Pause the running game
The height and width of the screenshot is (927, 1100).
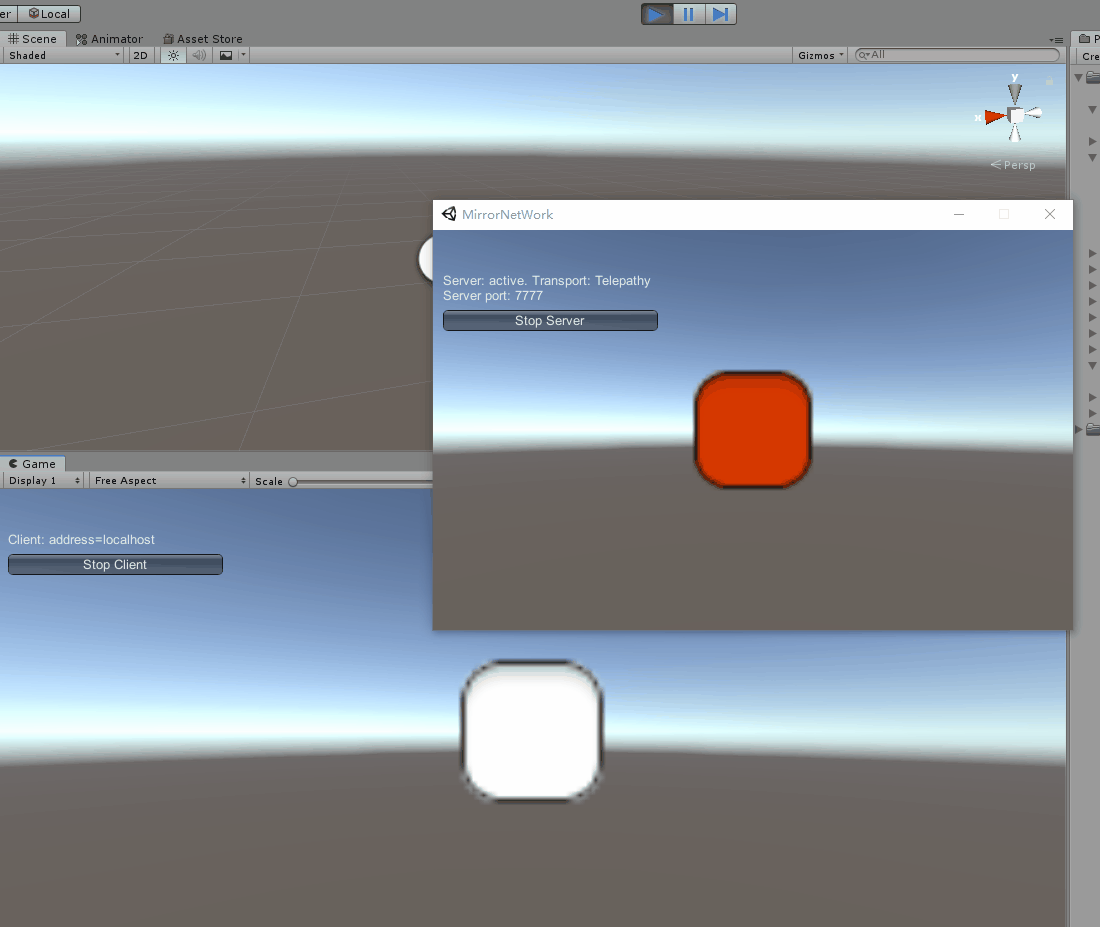coord(688,14)
